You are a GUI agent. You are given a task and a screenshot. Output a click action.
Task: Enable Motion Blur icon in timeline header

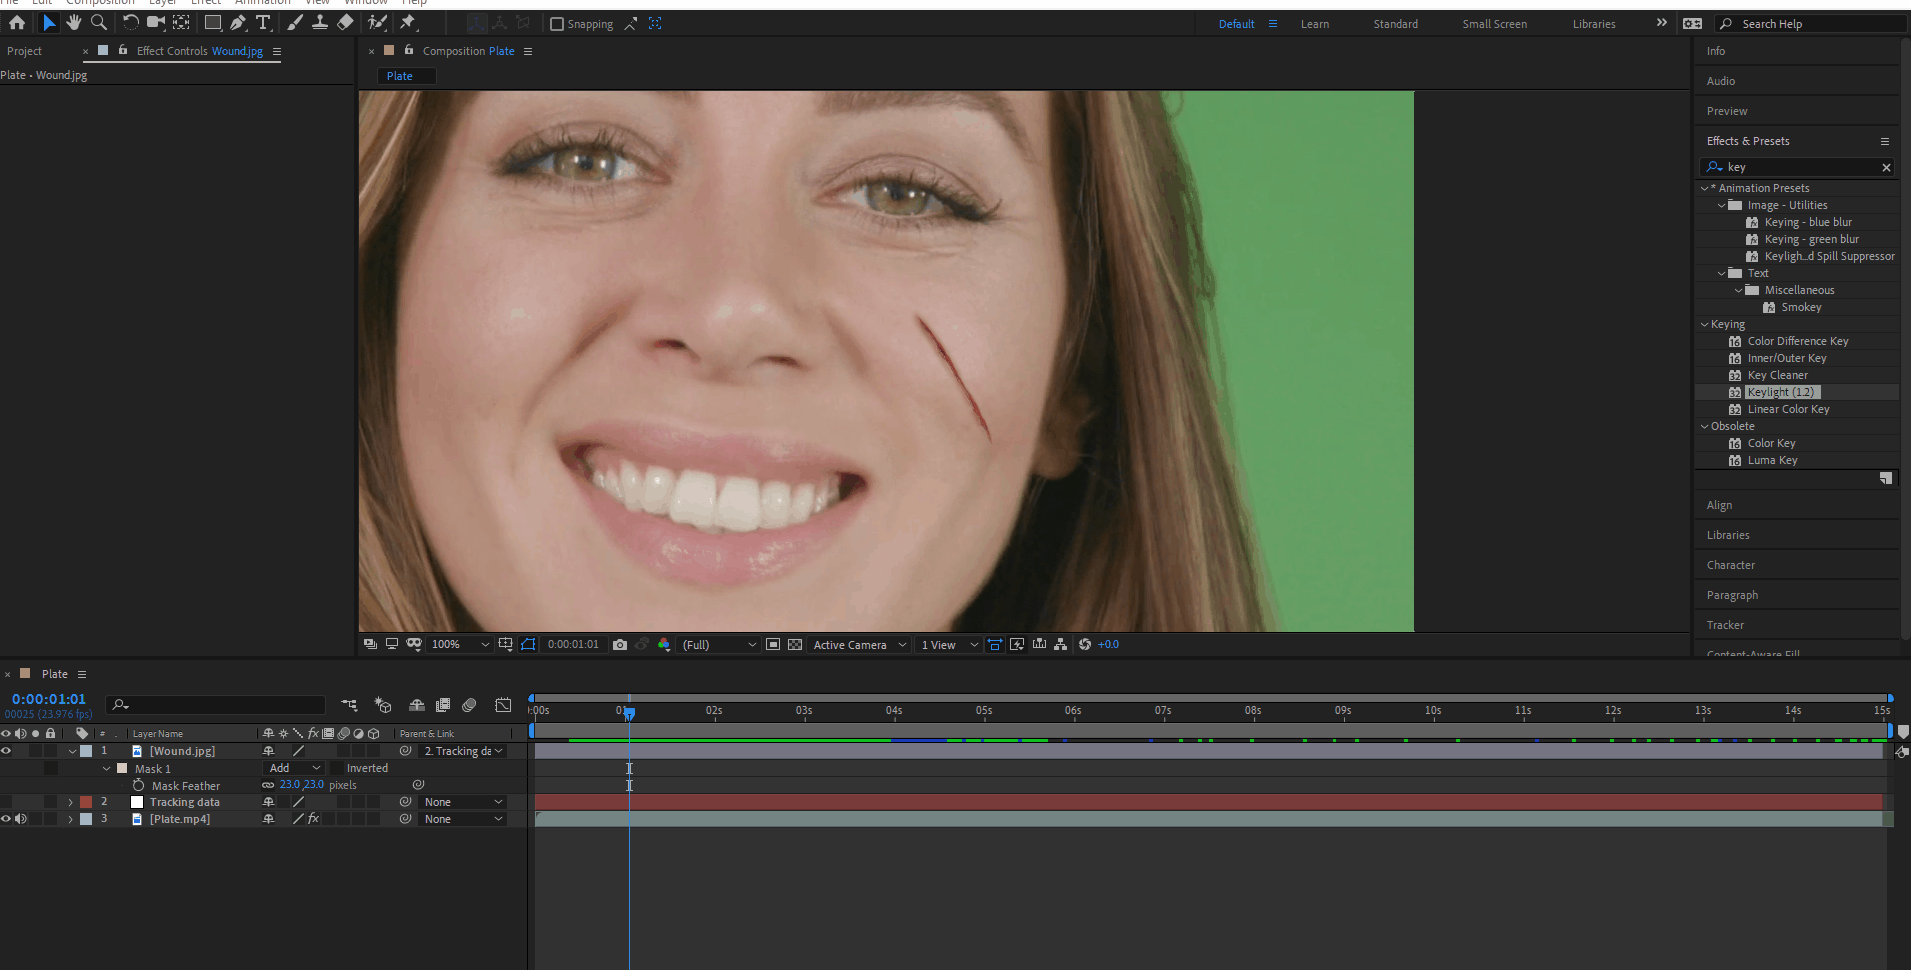coord(470,705)
